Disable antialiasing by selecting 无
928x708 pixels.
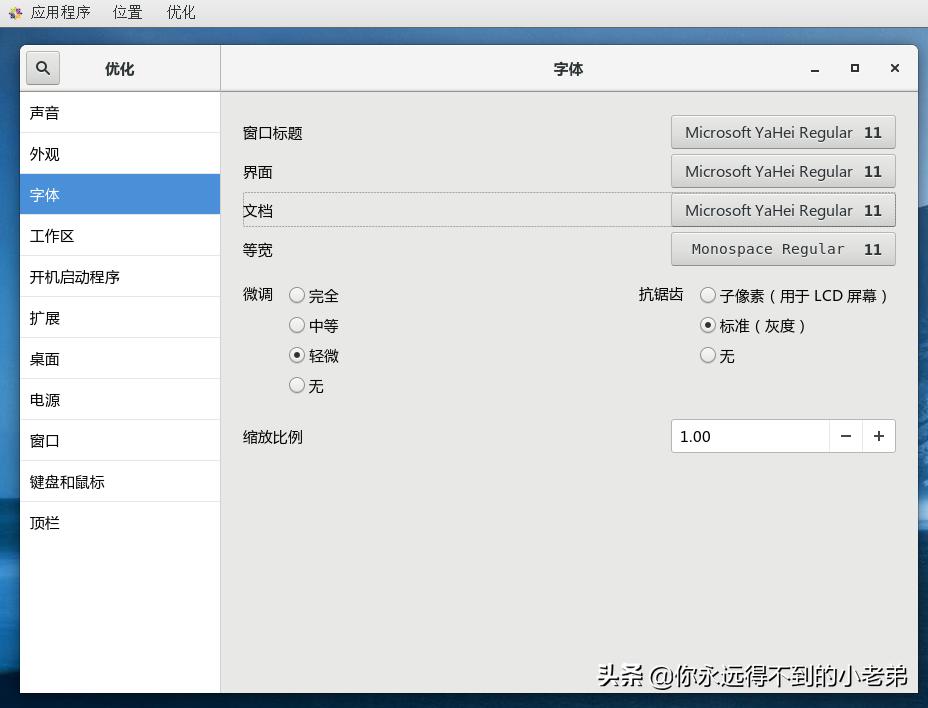[x=708, y=355]
